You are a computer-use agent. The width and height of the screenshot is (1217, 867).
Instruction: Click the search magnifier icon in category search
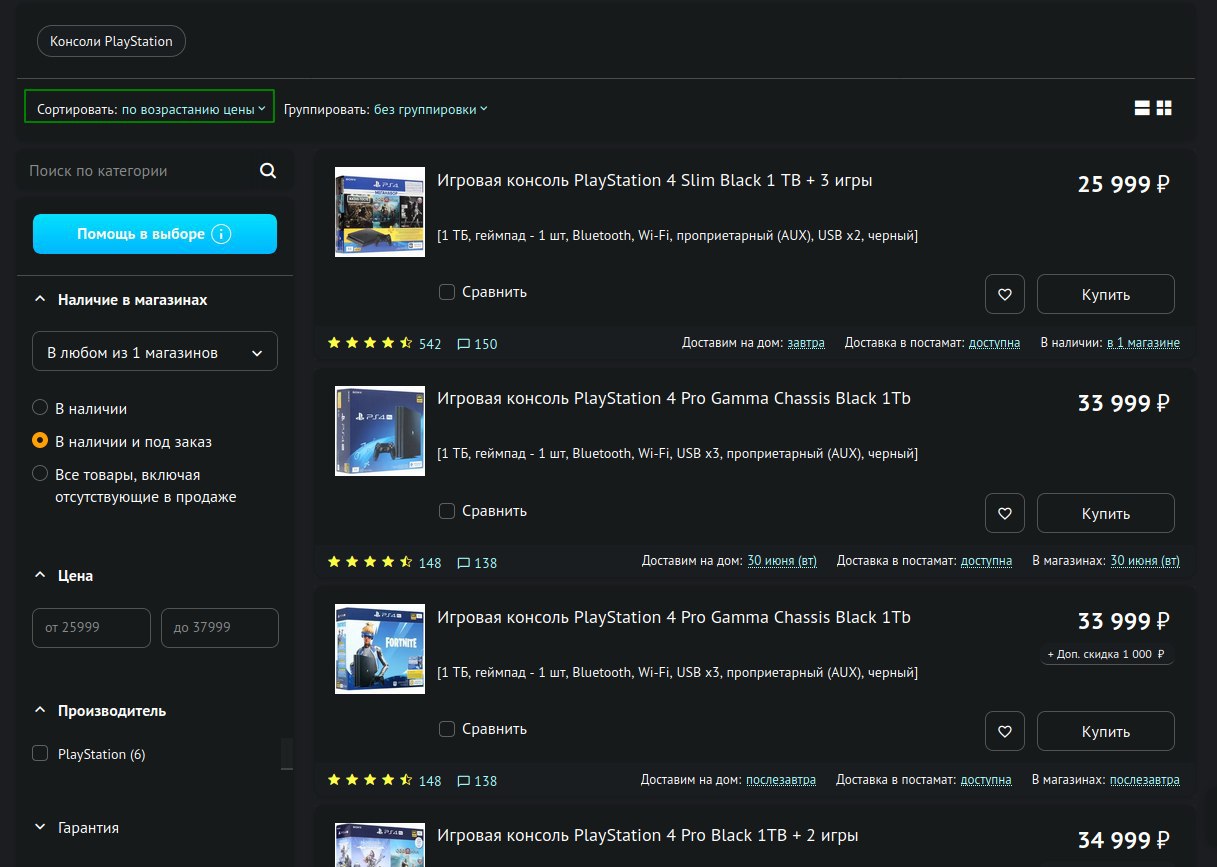click(268, 171)
